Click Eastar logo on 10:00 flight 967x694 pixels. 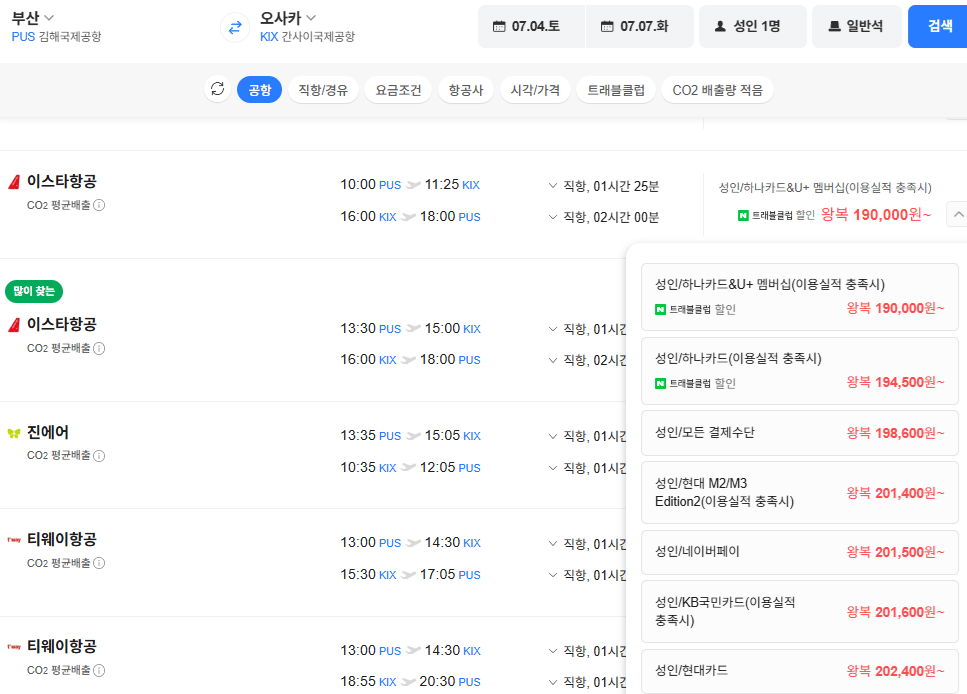[14, 181]
